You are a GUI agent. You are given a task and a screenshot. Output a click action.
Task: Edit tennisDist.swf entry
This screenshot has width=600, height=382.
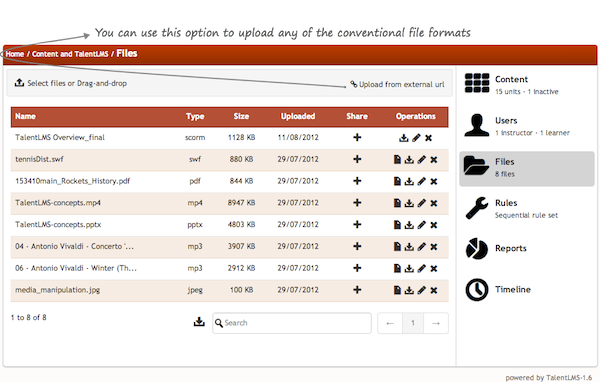pos(422,159)
